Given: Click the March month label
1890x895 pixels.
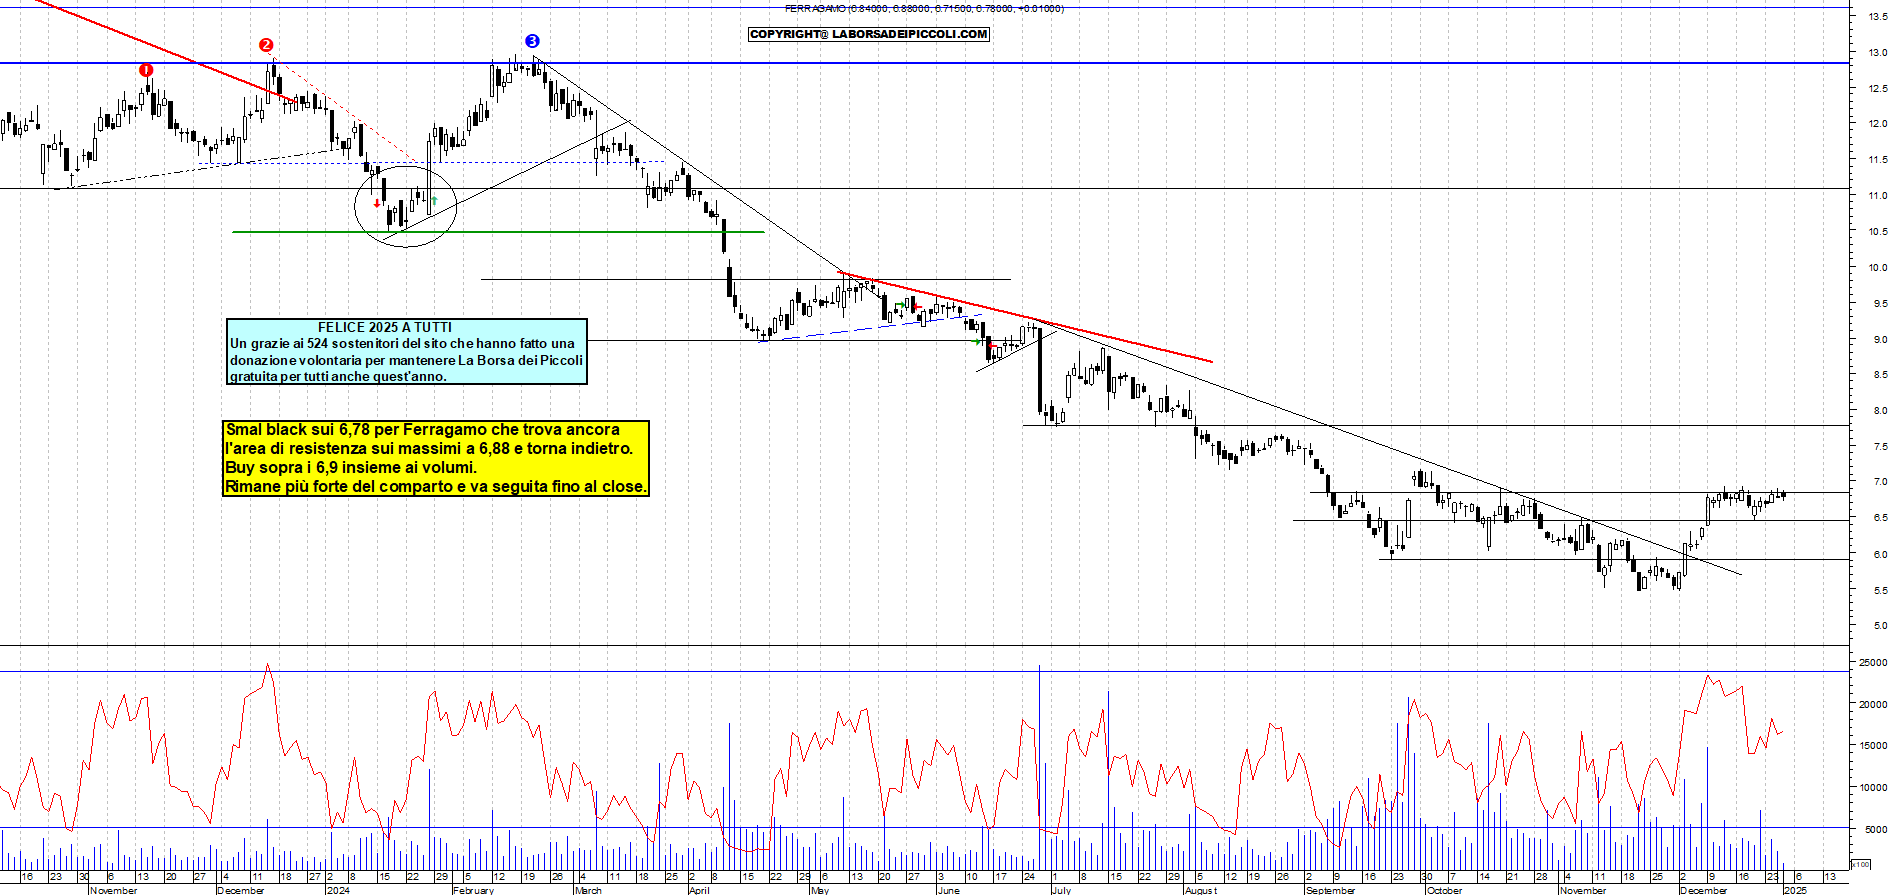Looking at the screenshot, I should click(x=588, y=890).
